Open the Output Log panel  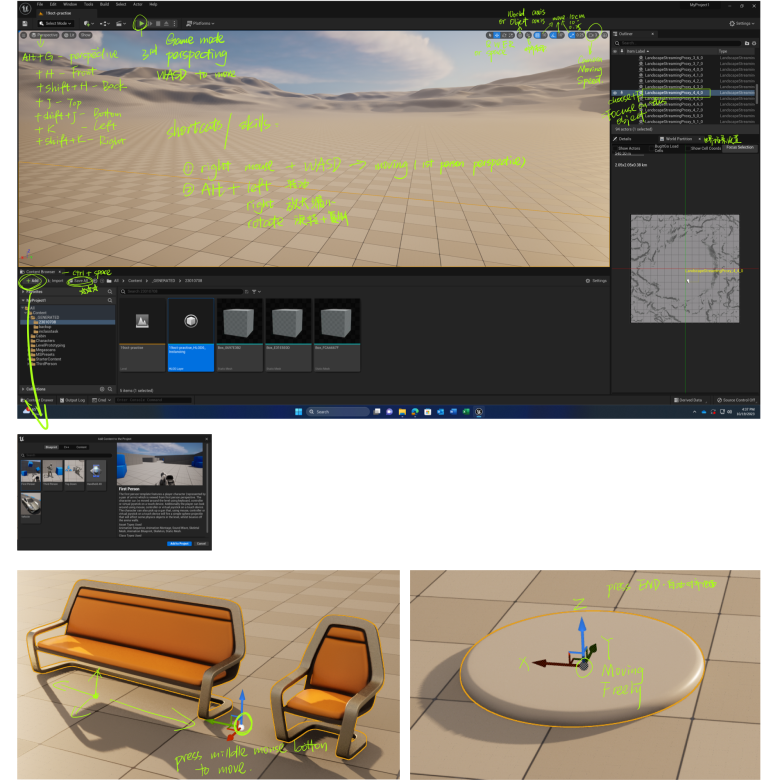72,400
